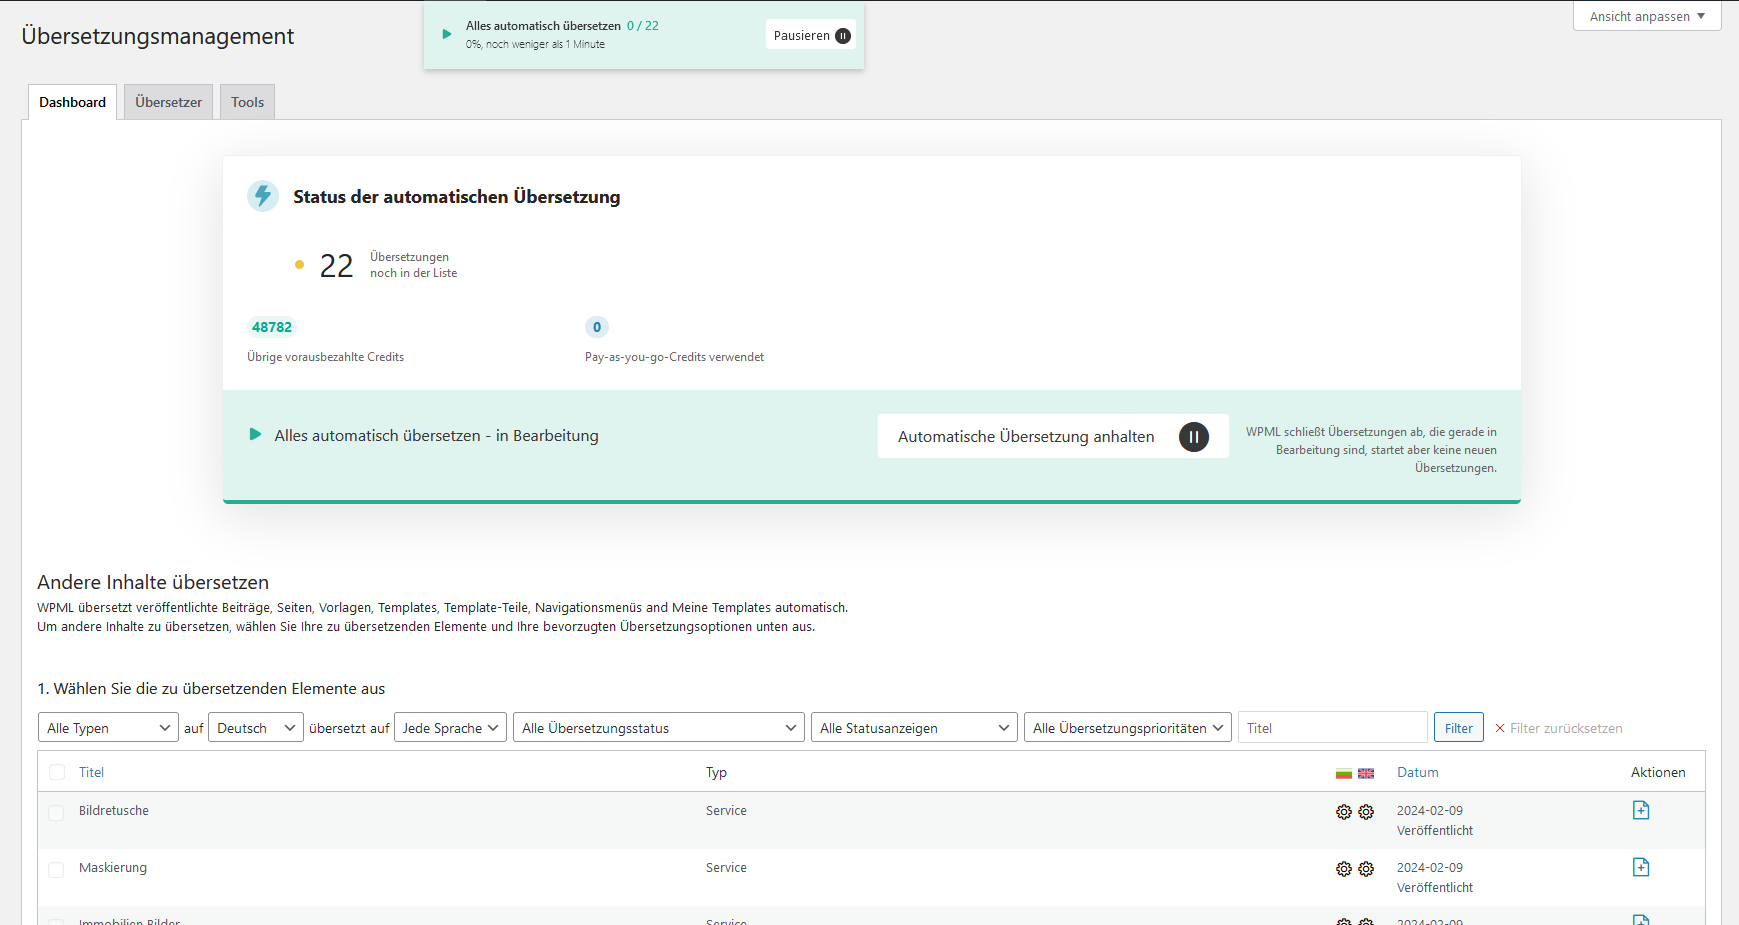Click the English flag column header icon
Screen dimensions: 1739x925
coord(1366,773)
